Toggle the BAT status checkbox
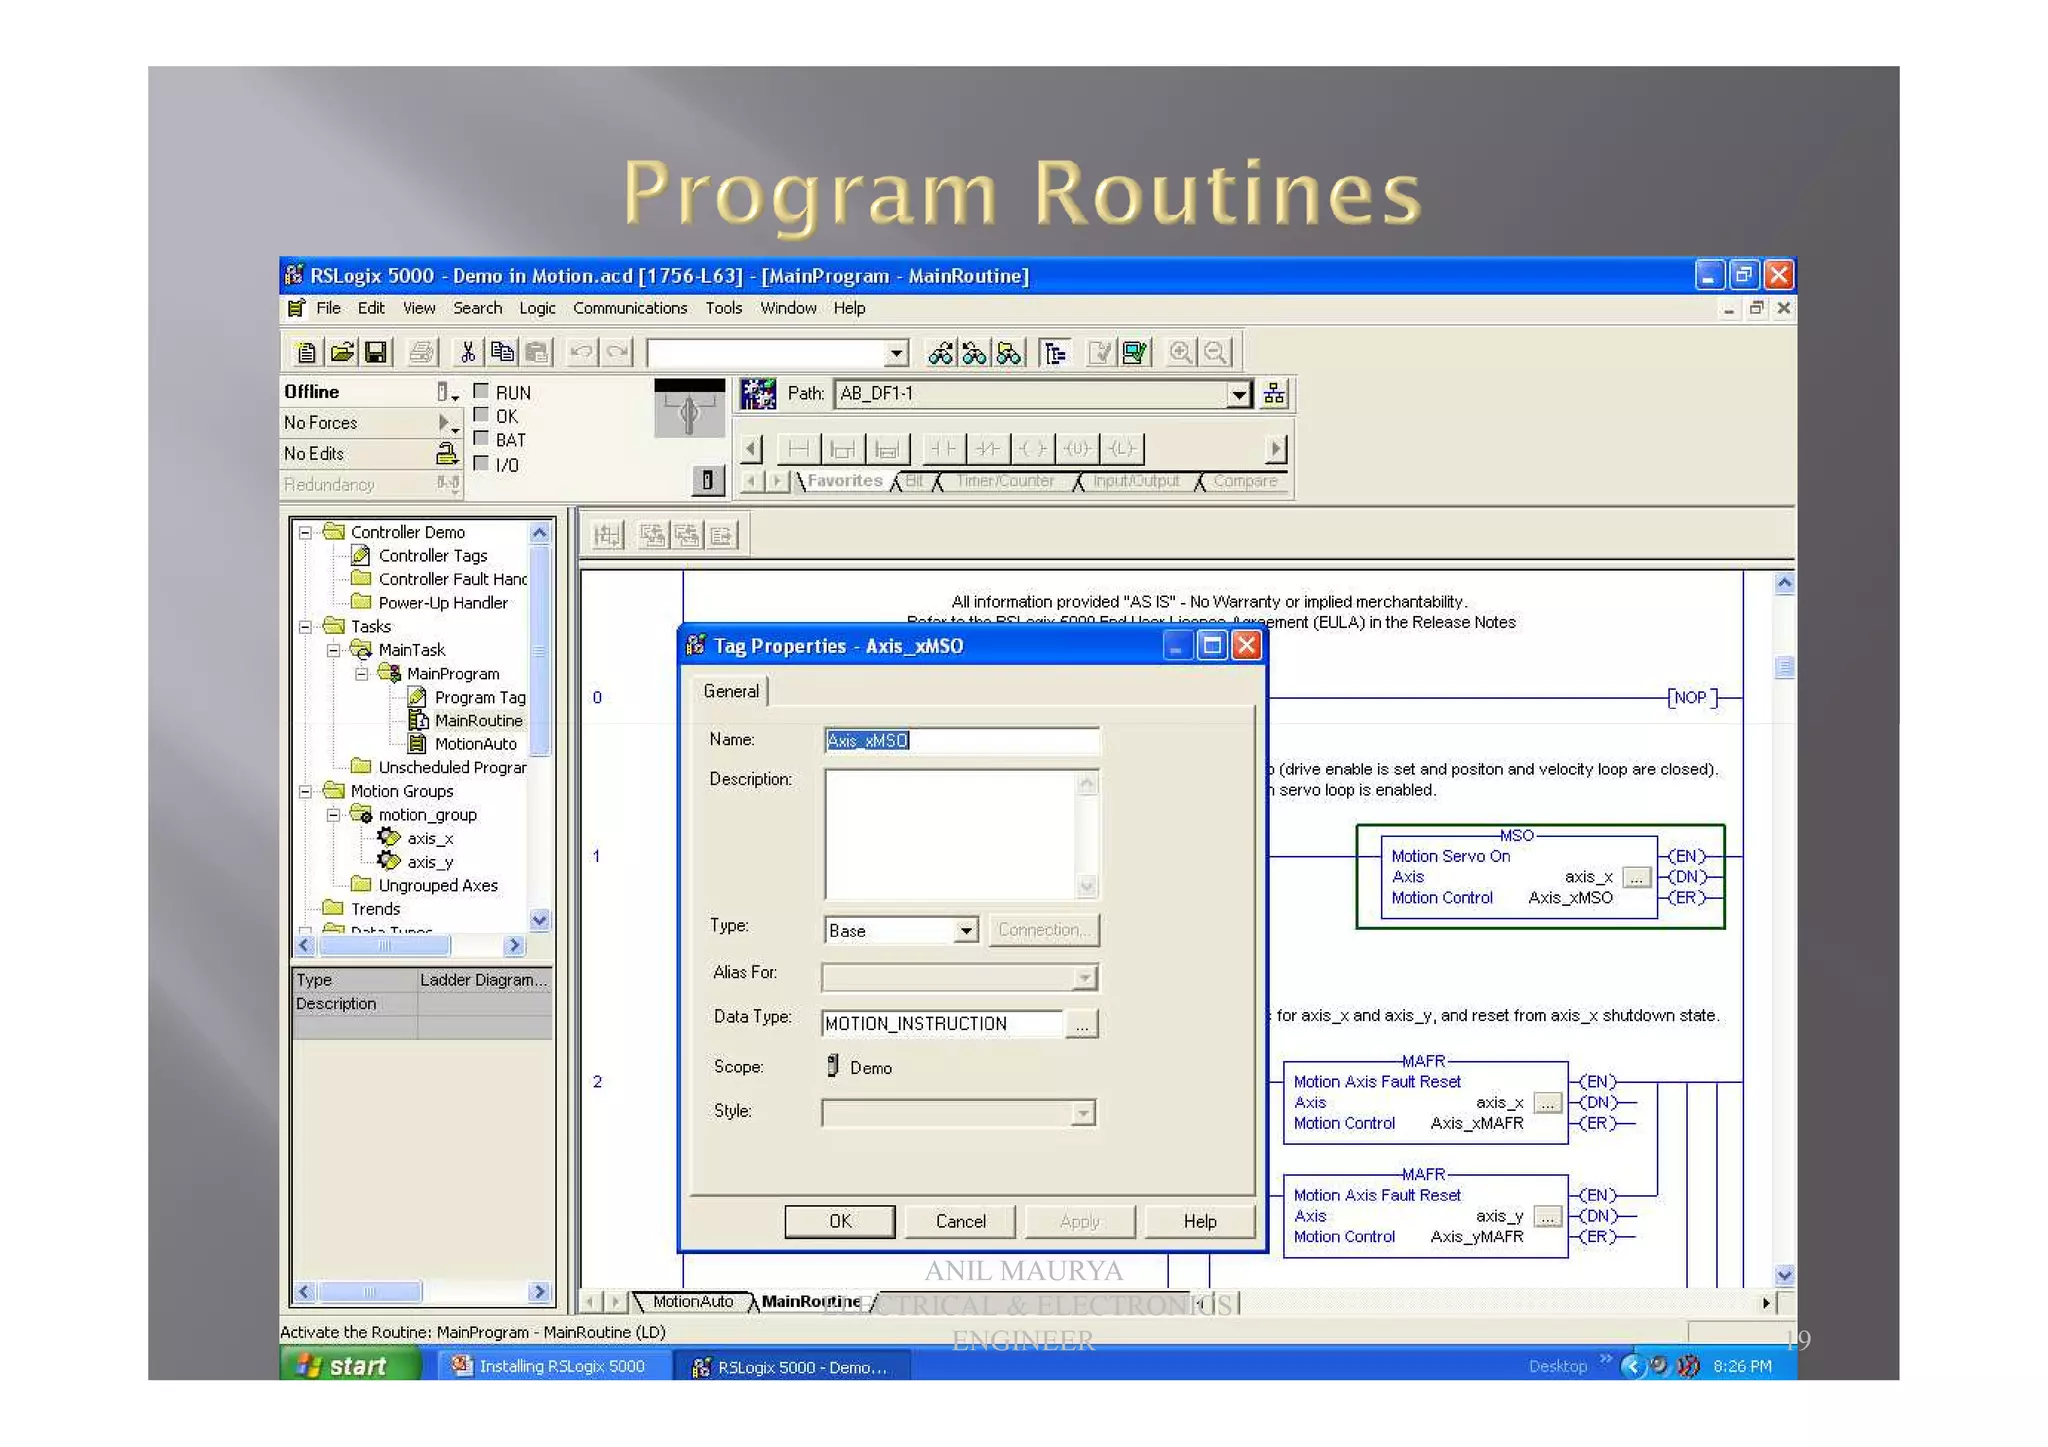The width and height of the screenshot is (2048, 1447). click(481, 438)
